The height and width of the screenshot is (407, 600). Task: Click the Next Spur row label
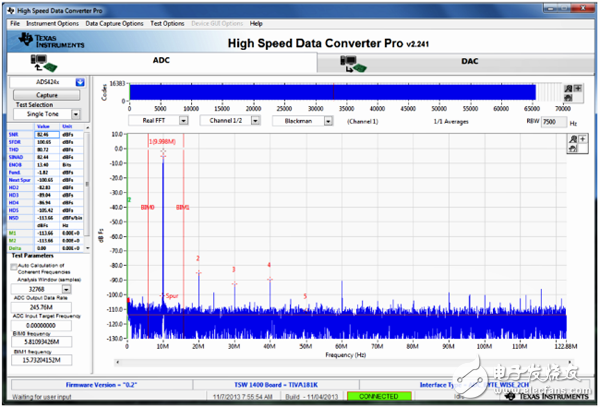[20, 180]
